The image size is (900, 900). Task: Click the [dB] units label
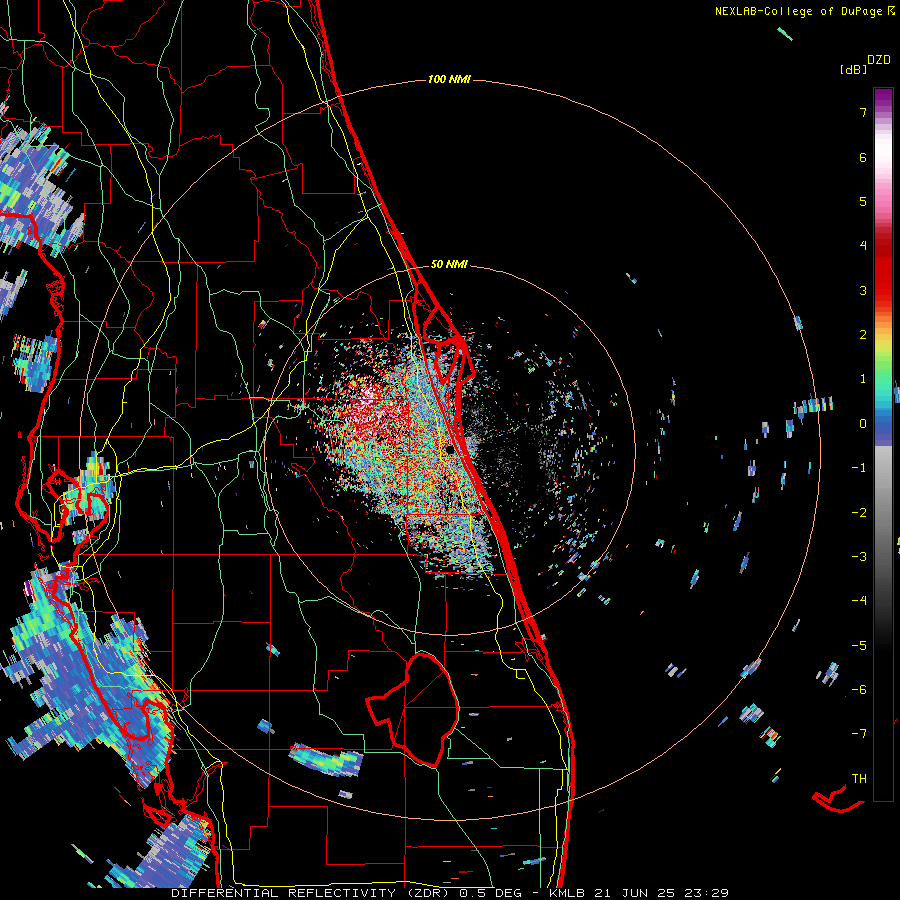(x=853, y=69)
